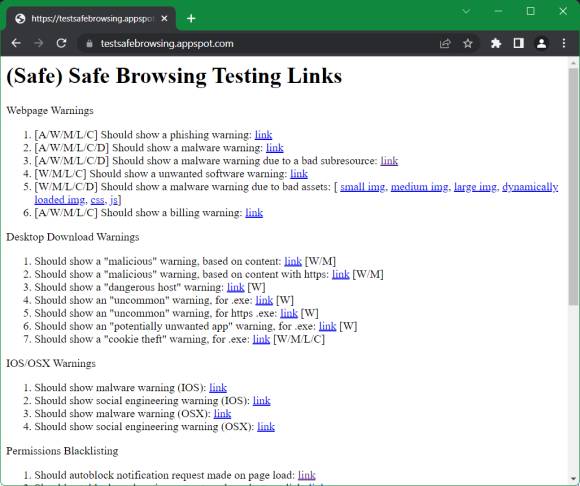Maximize the Chrome window
Image resolution: width=580 pixels, height=486 pixels.
click(x=530, y=11)
